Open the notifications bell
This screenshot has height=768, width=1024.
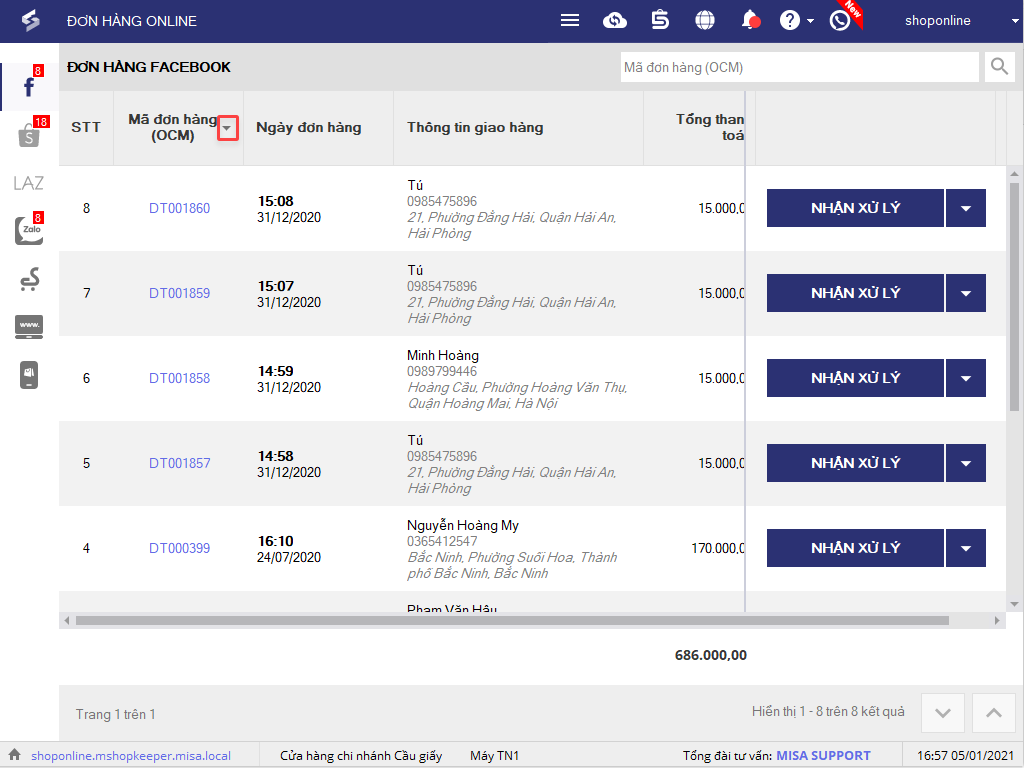click(x=749, y=20)
